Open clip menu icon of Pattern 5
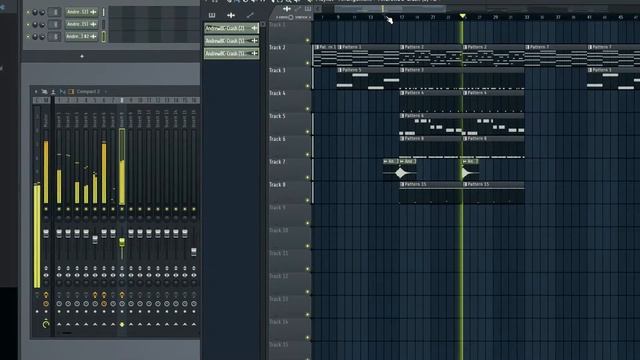 [340, 70]
